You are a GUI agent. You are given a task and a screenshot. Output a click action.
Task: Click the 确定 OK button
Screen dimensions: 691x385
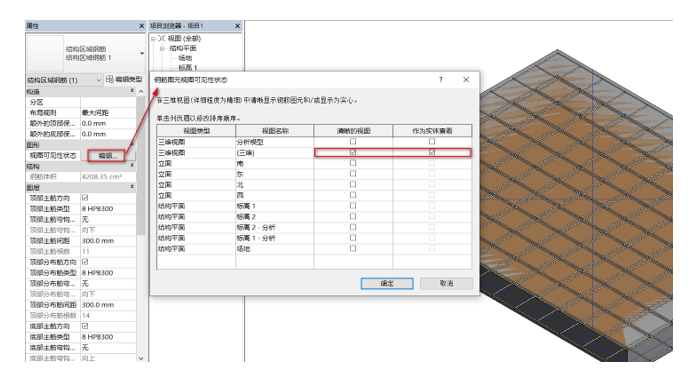387,283
